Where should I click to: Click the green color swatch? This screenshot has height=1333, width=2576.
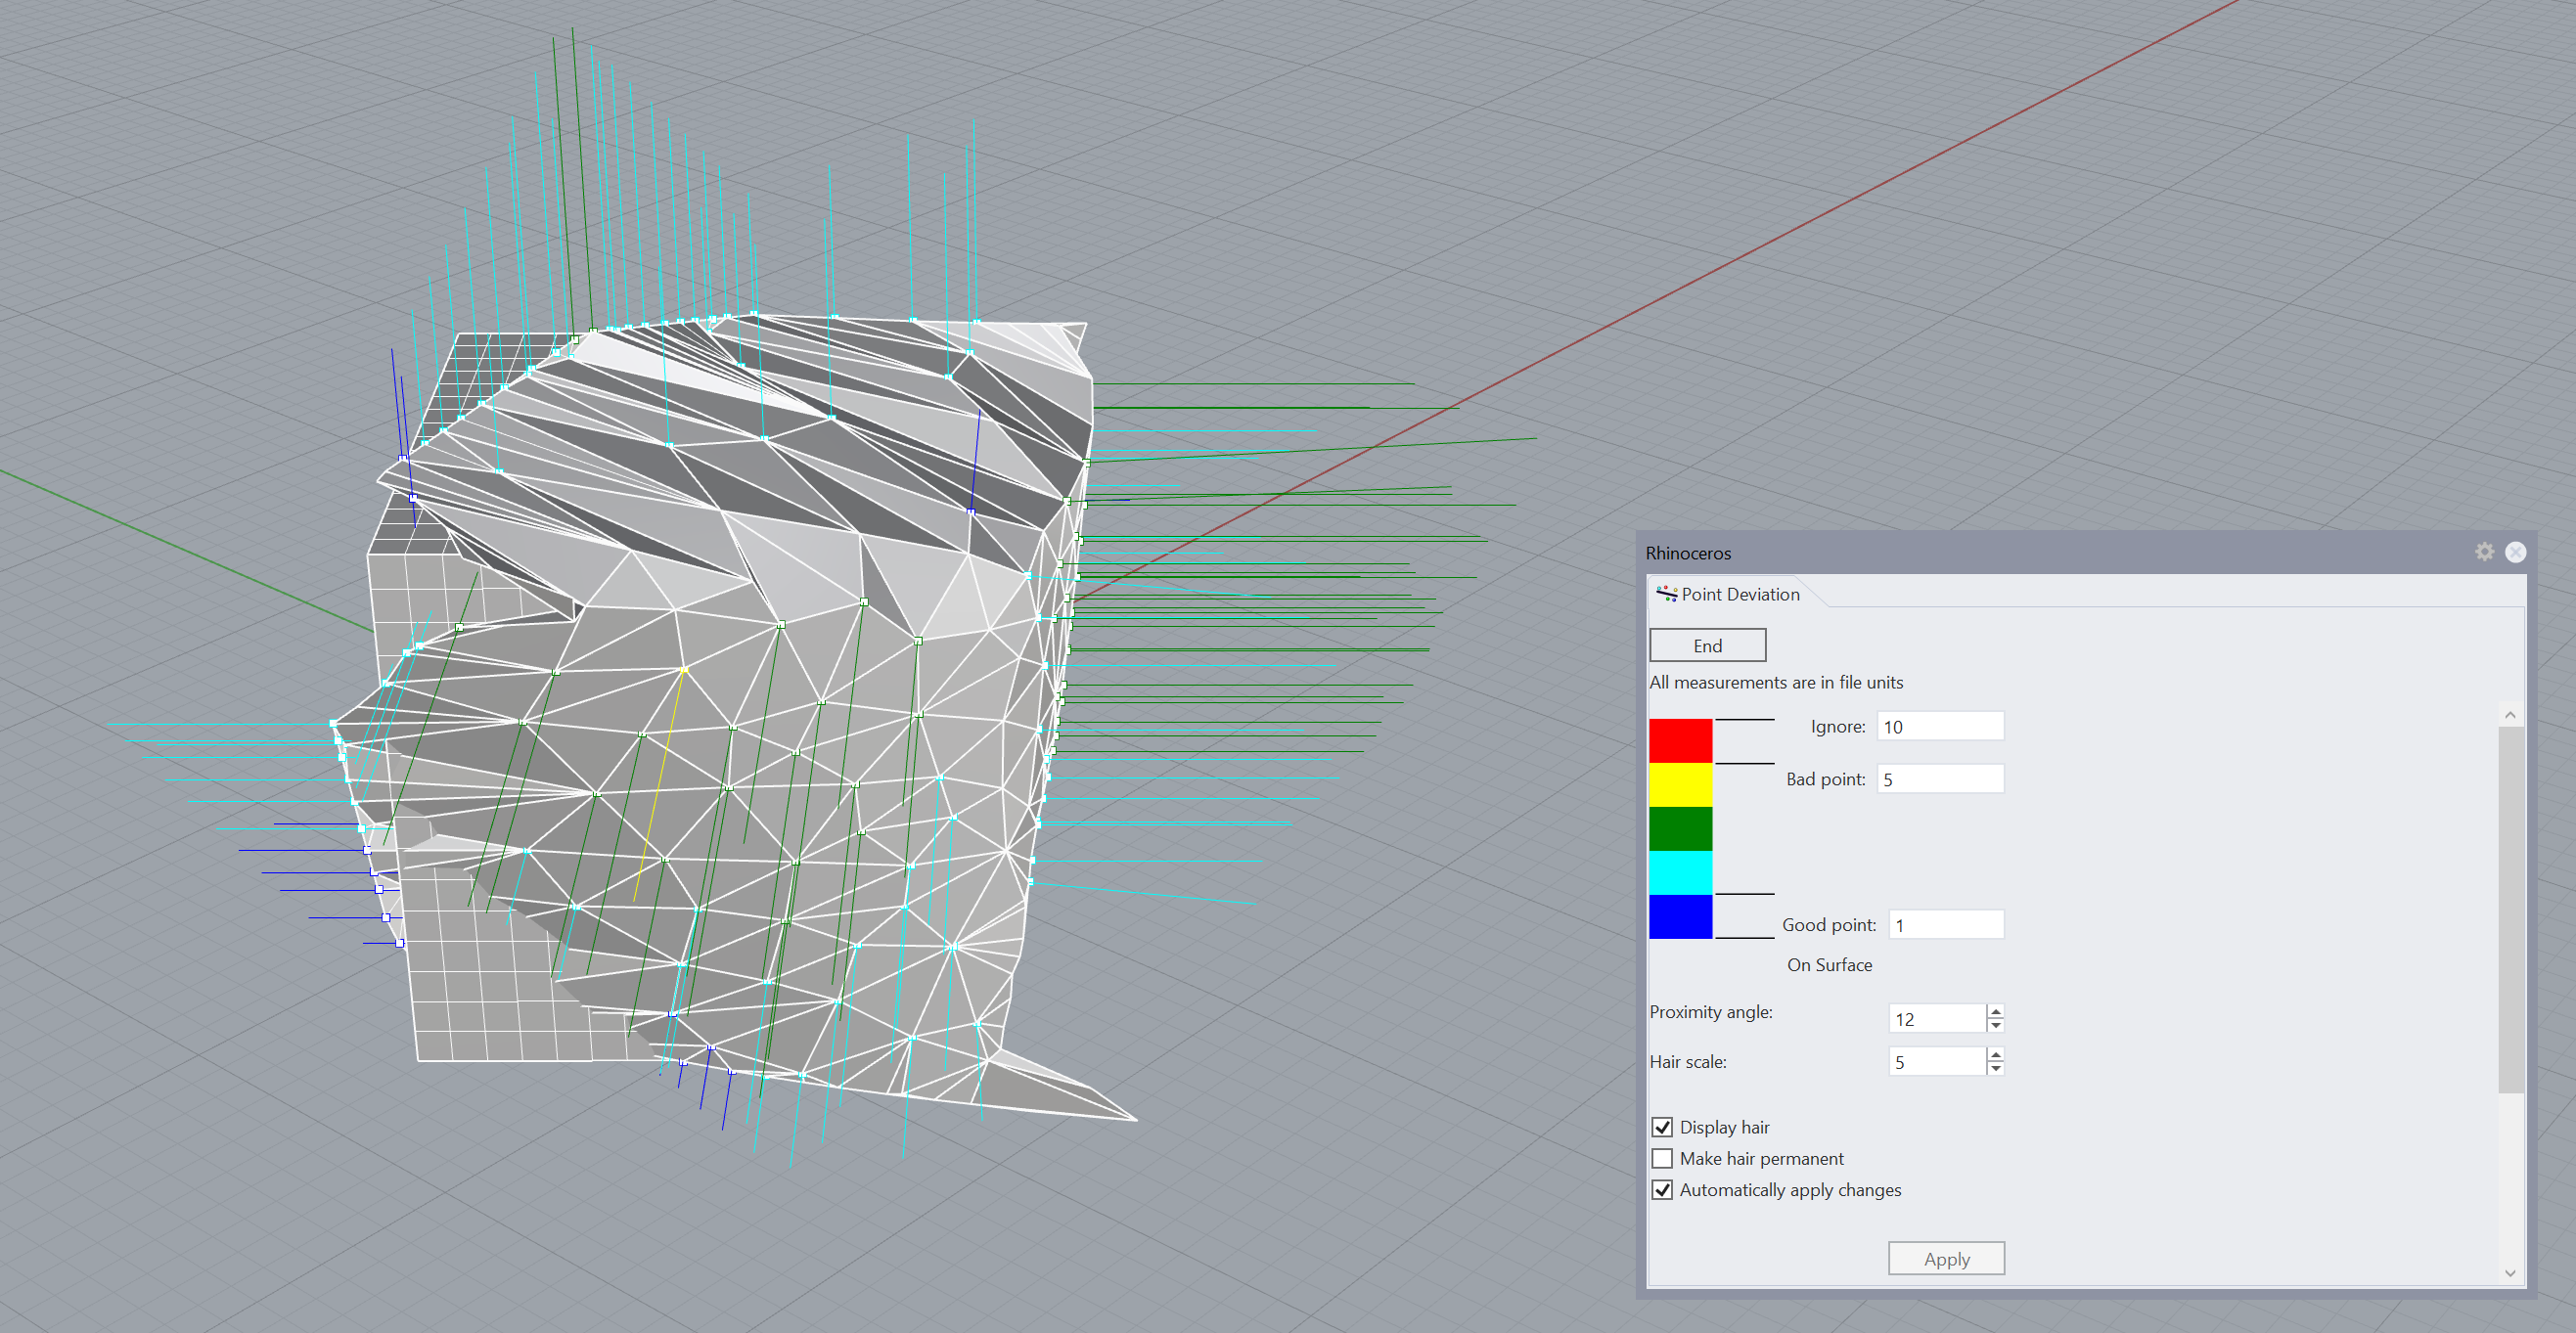pos(1680,829)
